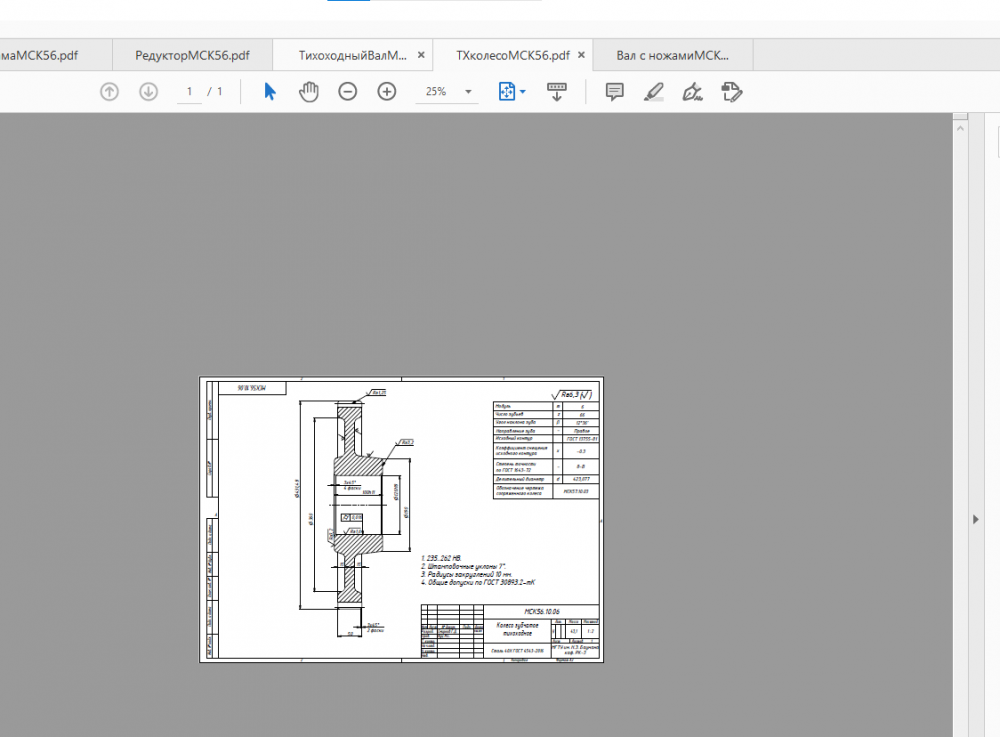
Task: Expand the right side panel arrow
Action: (x=977, y=519)
